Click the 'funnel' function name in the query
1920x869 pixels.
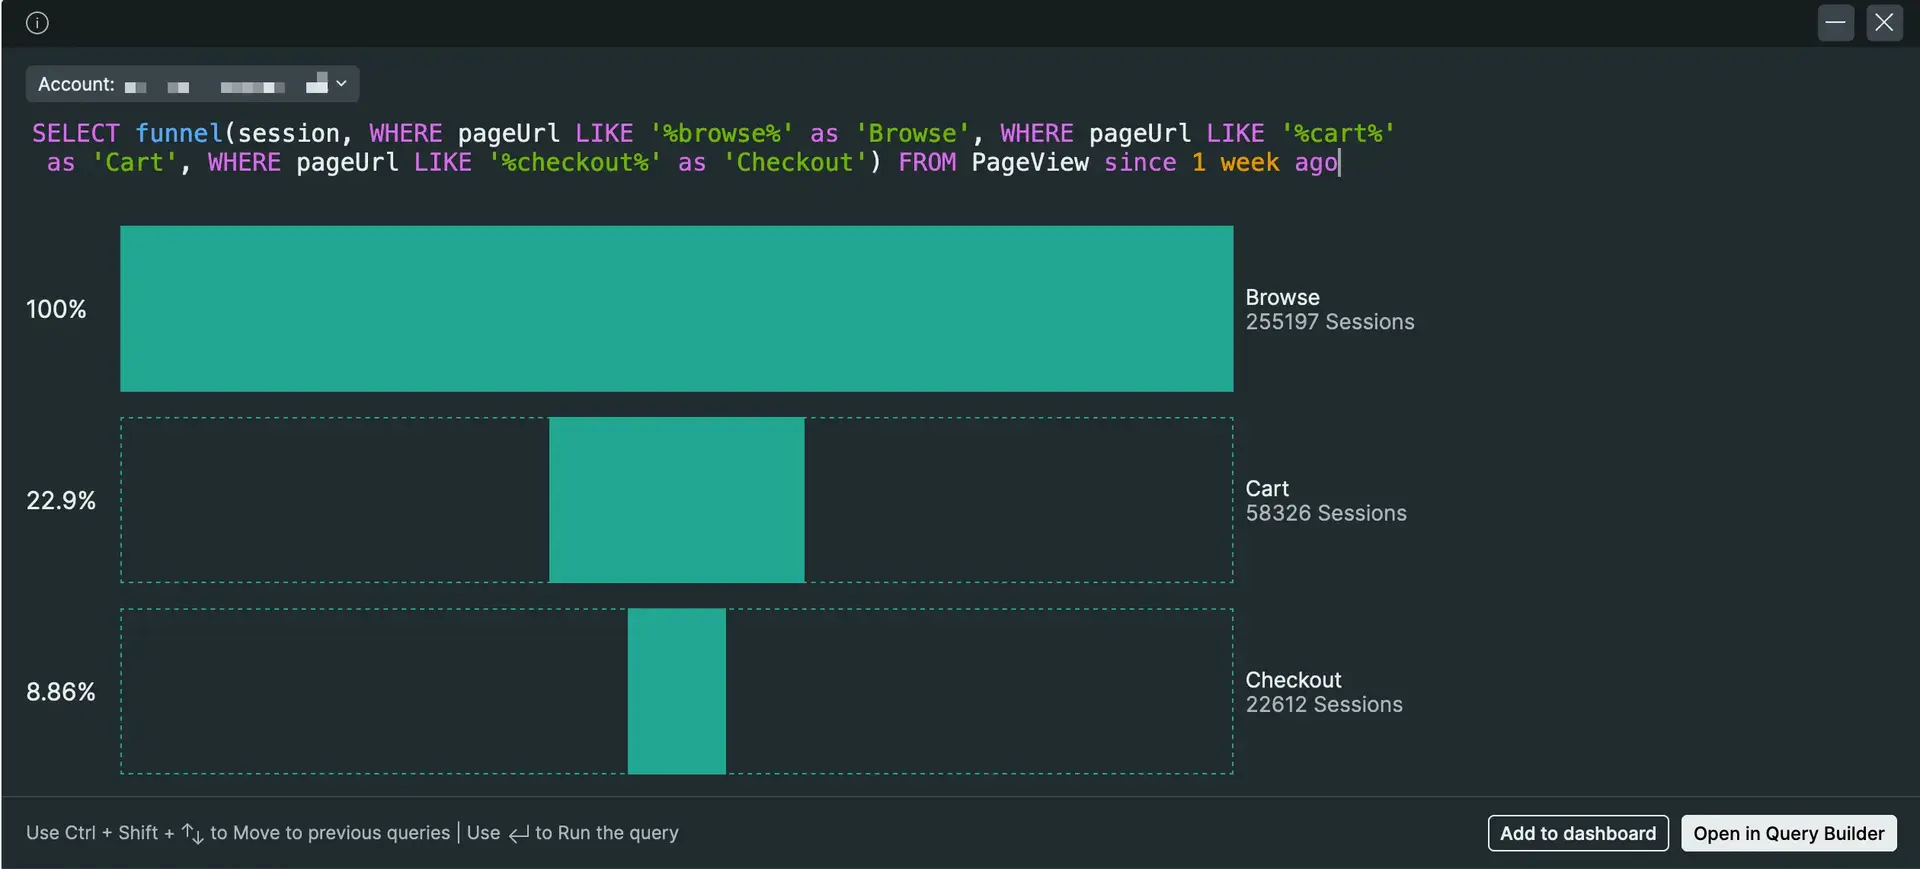point(179,133)
